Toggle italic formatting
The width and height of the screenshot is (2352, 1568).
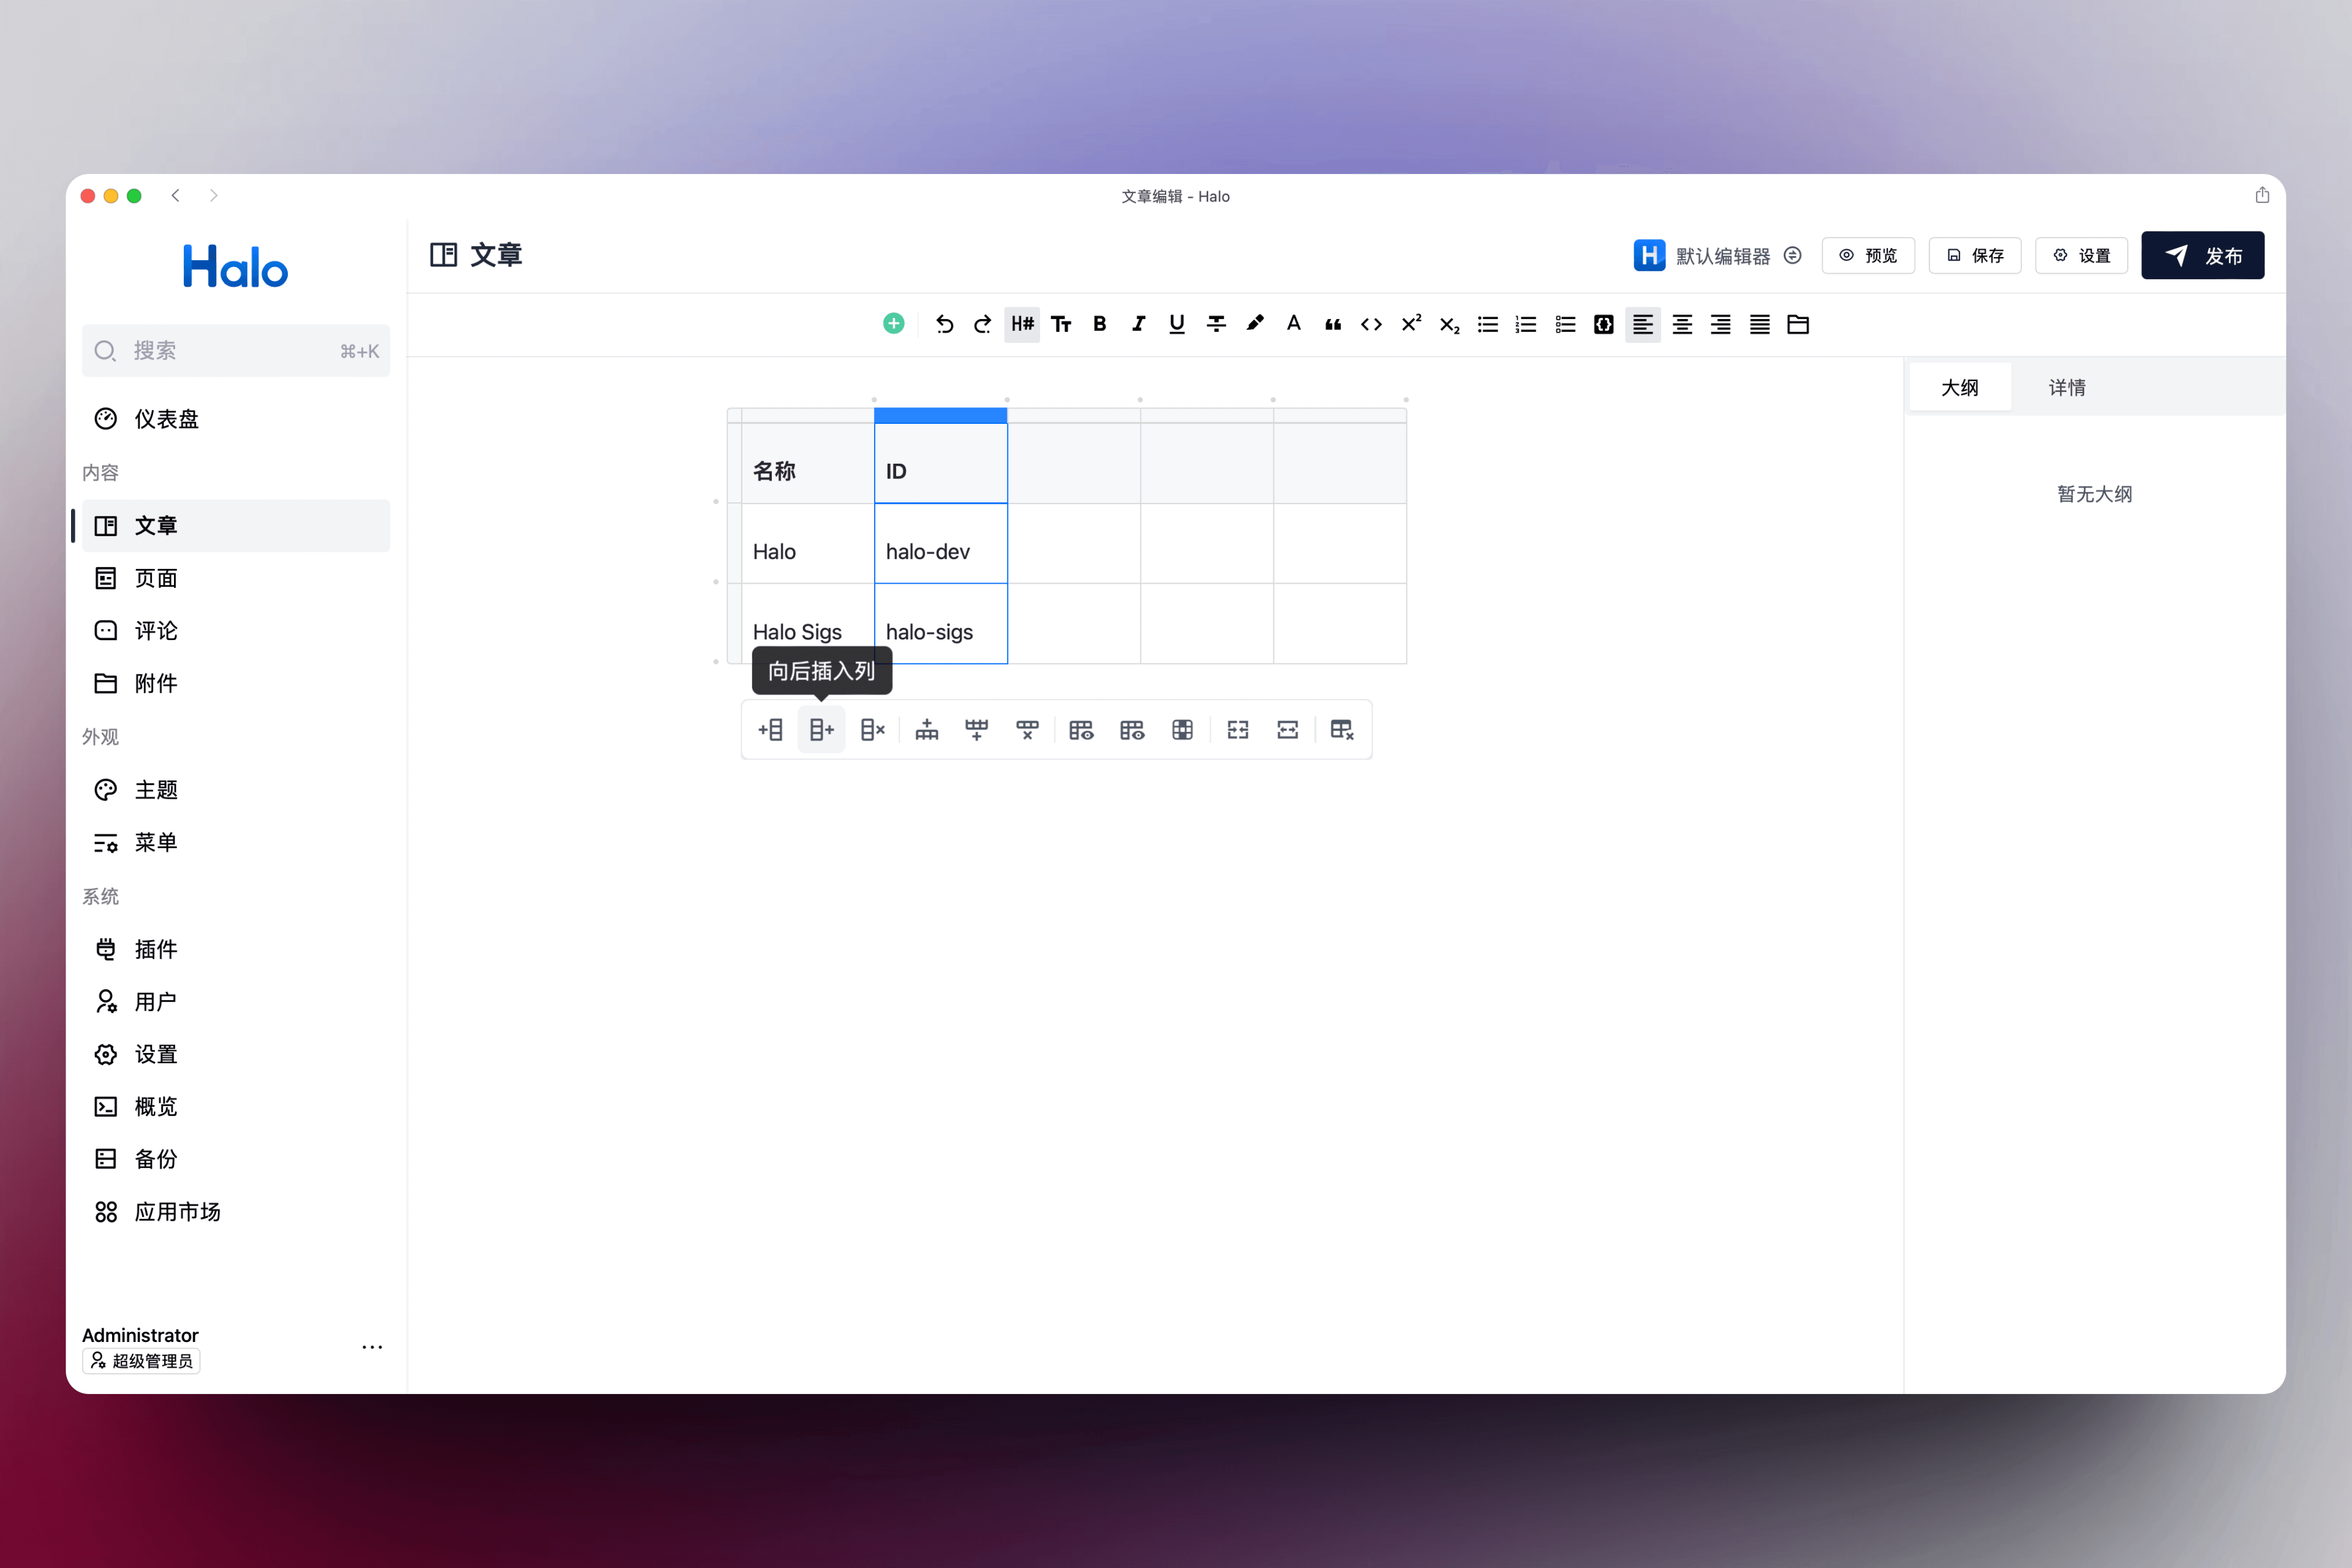click(x=1138, y=324)
